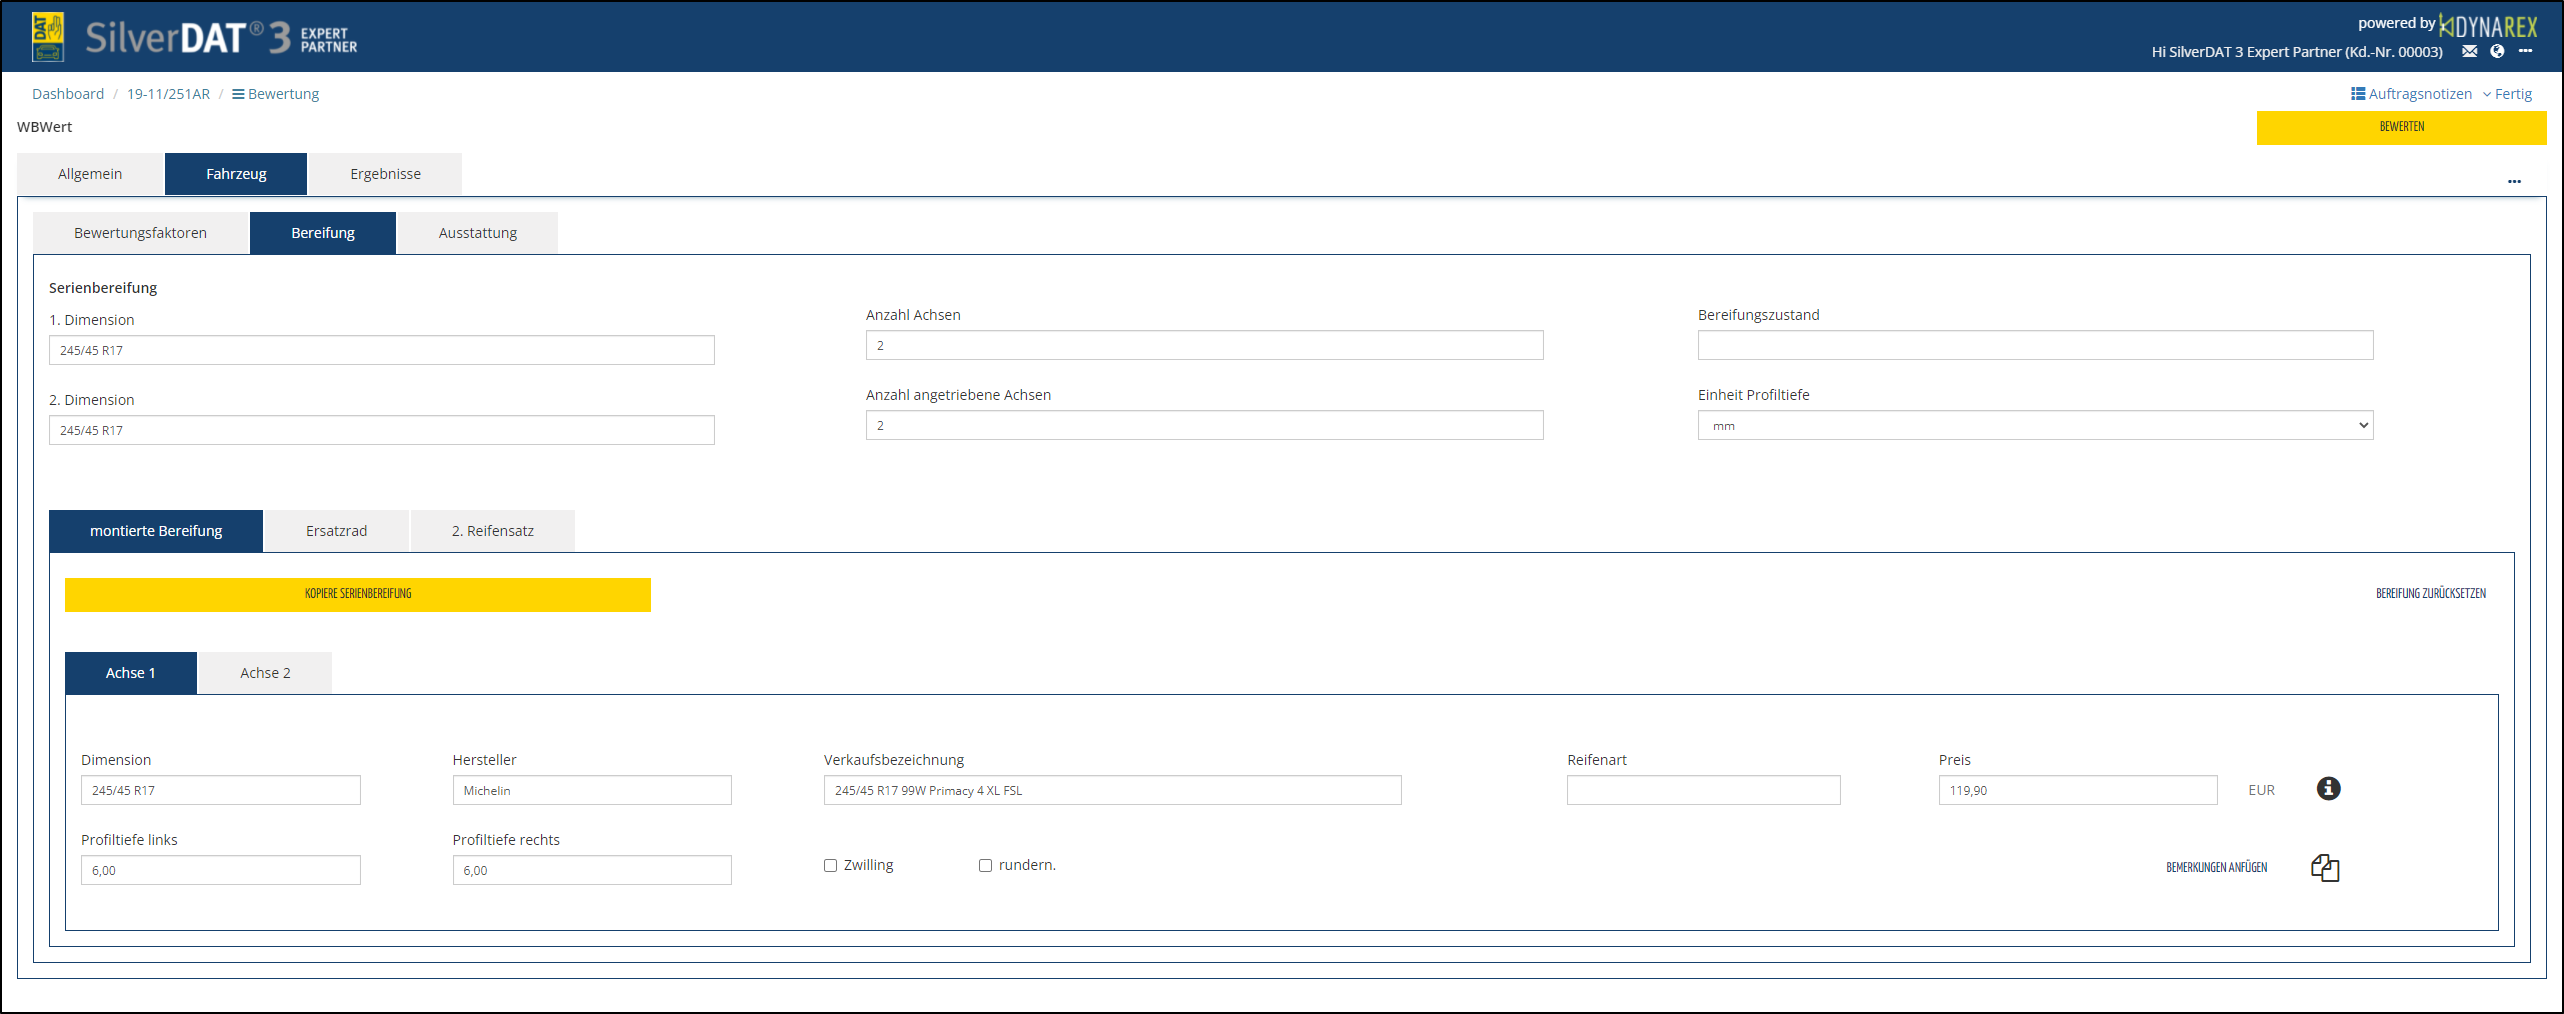
Task: Open the Einheit Profiltiefe dropdown
Action: 2035,426
